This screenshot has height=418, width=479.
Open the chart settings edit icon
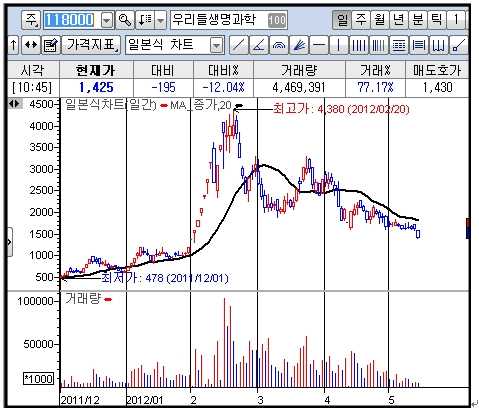coord(51,45)
